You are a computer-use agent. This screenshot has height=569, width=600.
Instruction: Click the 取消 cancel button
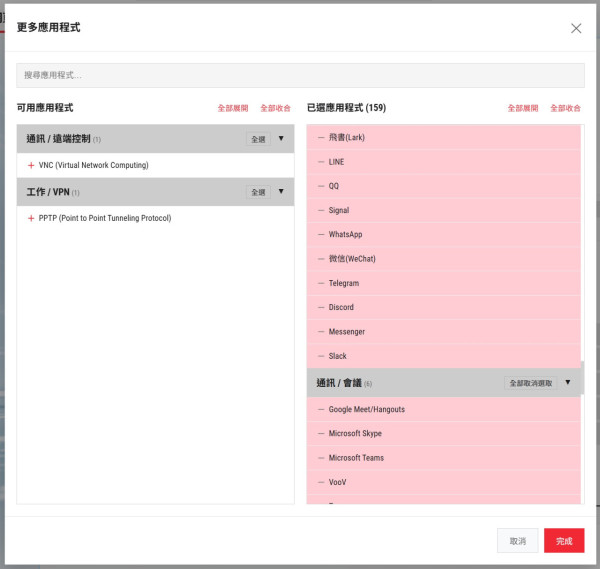pyautogui.click(x=518, y=541)
